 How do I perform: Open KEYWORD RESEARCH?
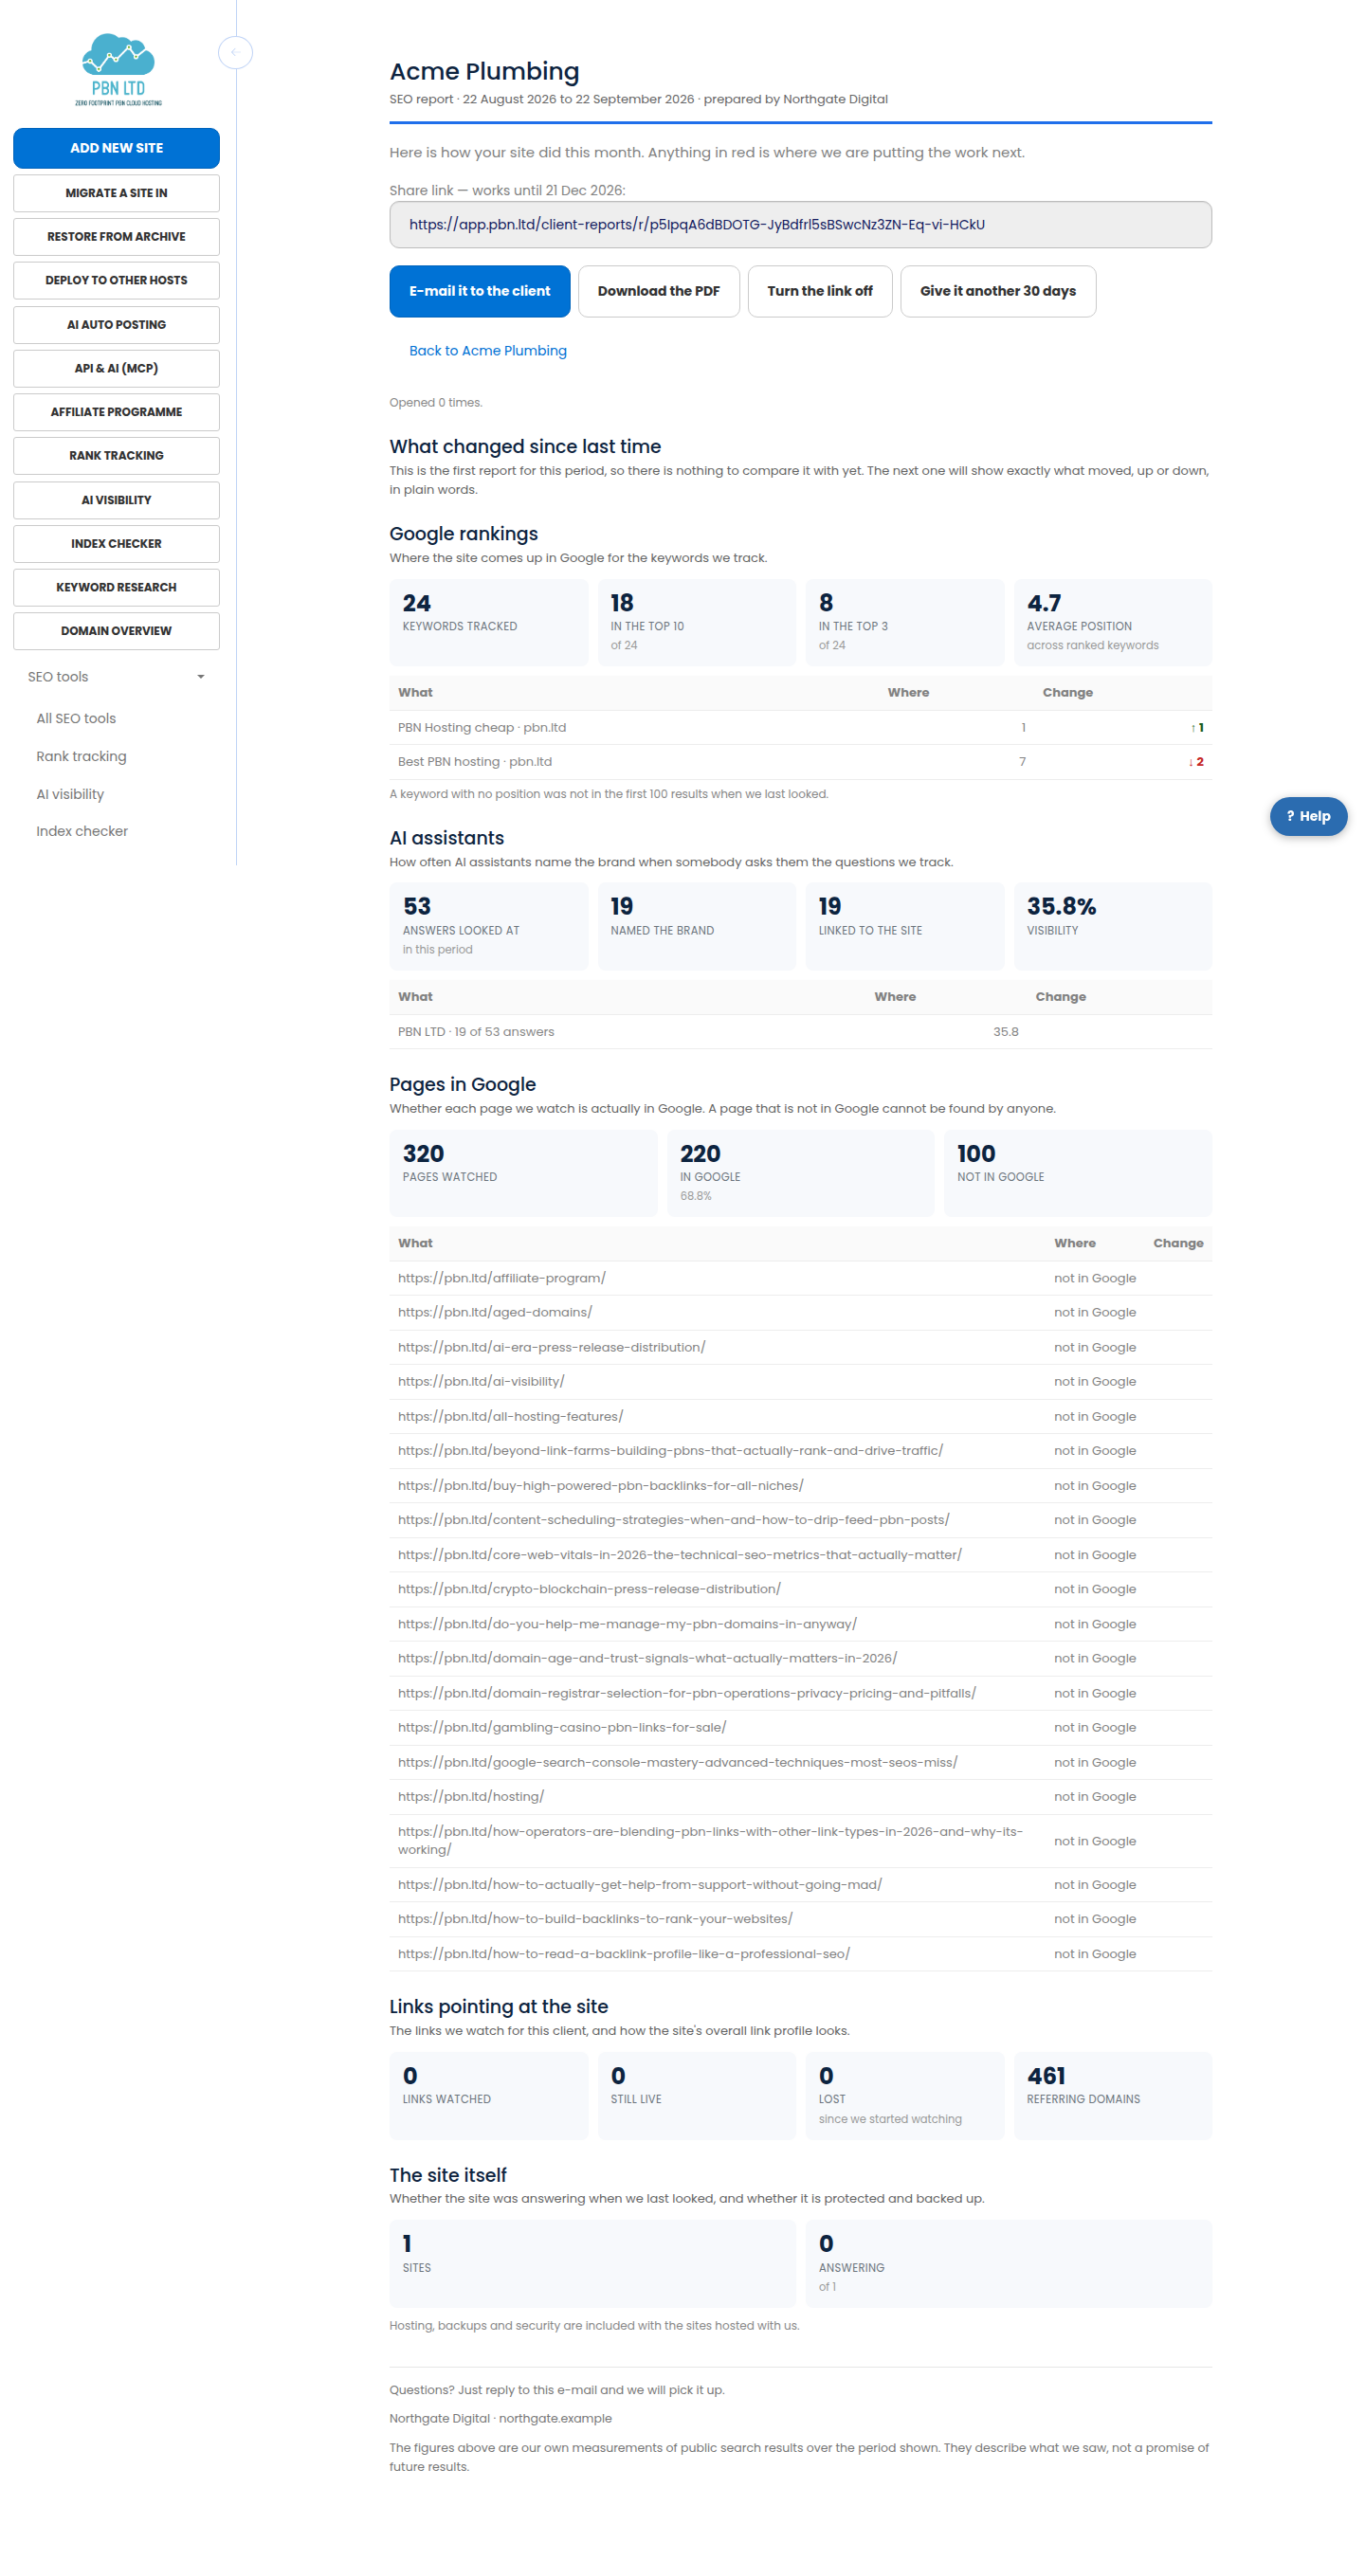click(x=116, y=585)
